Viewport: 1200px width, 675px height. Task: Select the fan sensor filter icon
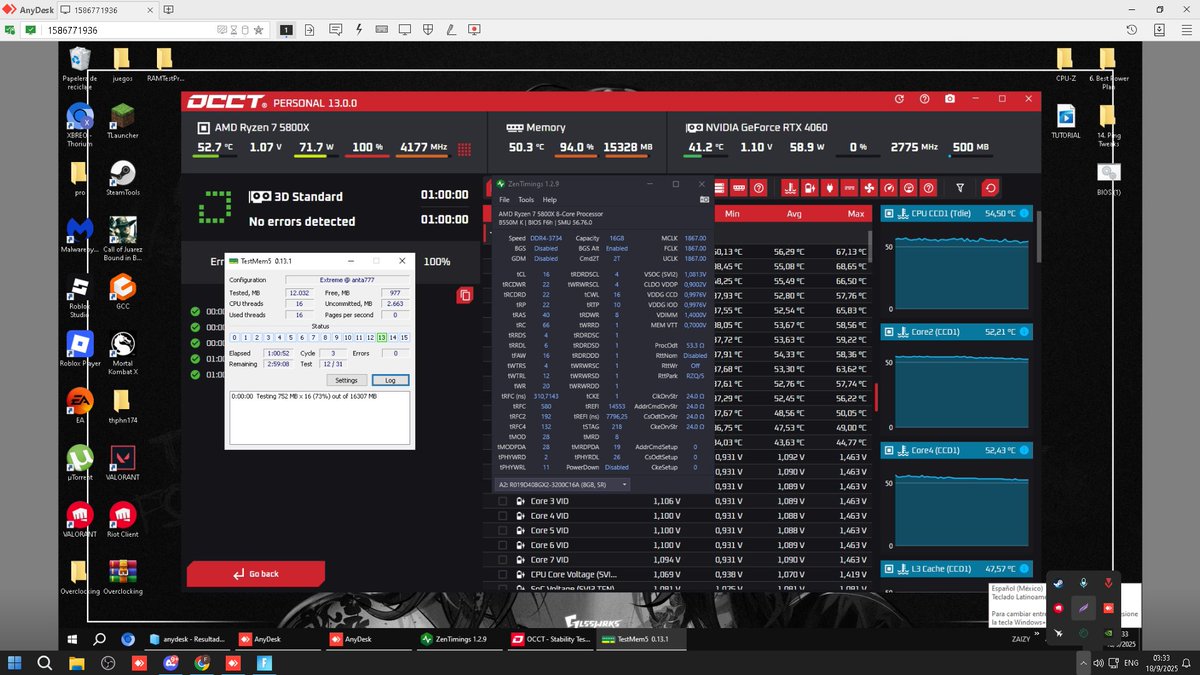[x=868, y=187]
